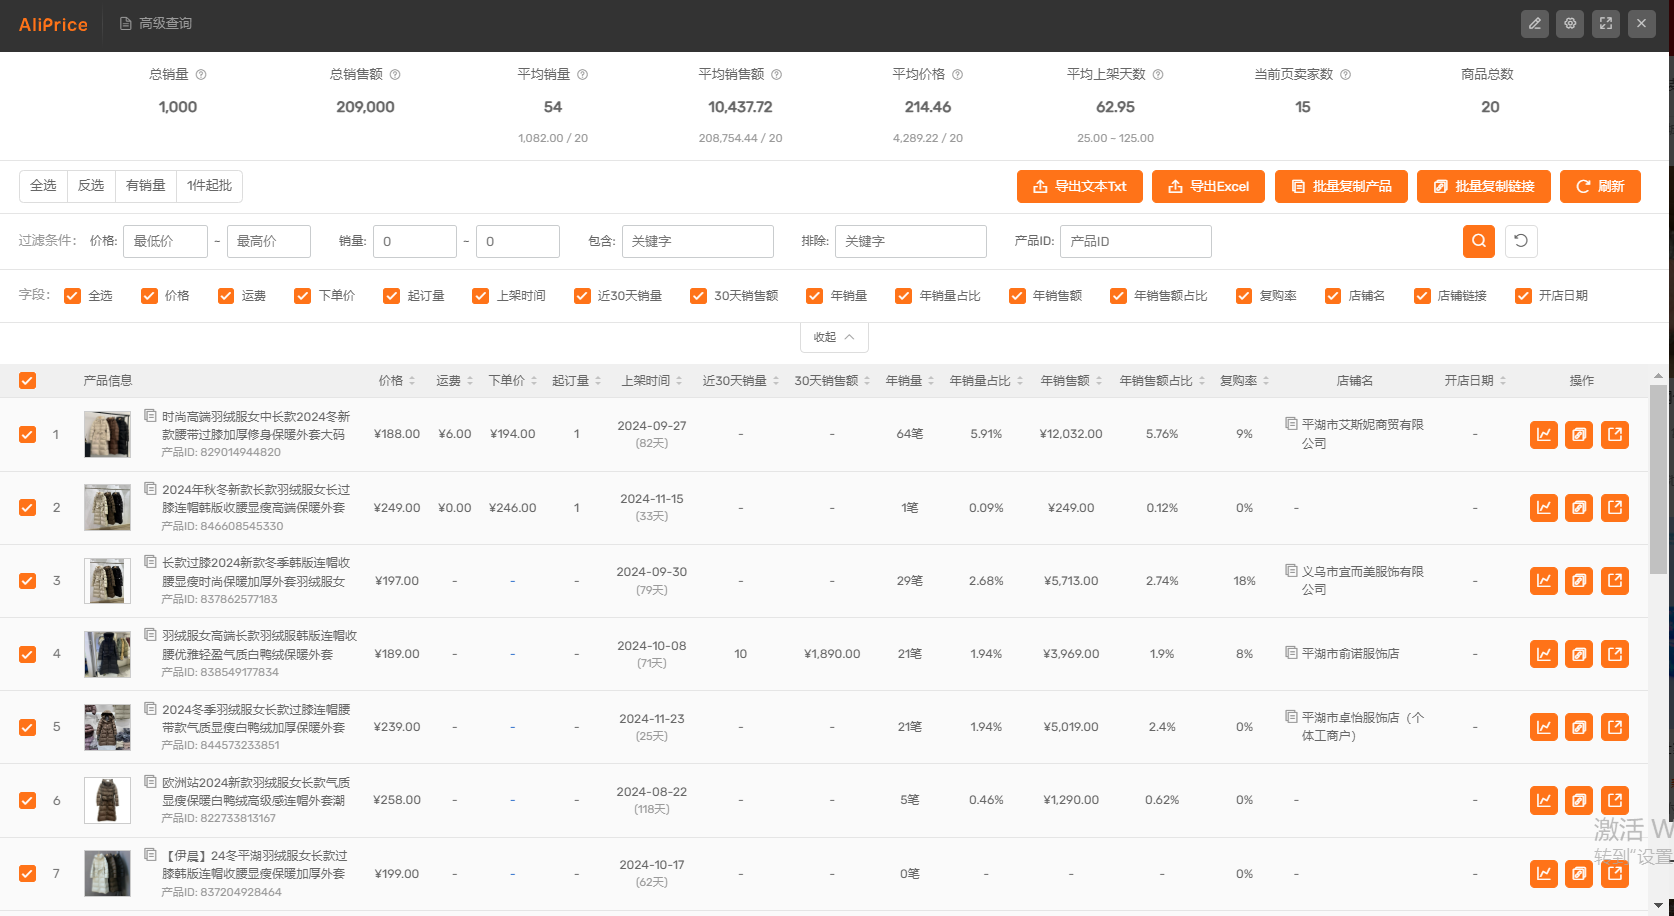Copy shop name icon for 义乌市宜而美服饰有限公司
Screen dimensions: 1674x916
pos(1291,570)
